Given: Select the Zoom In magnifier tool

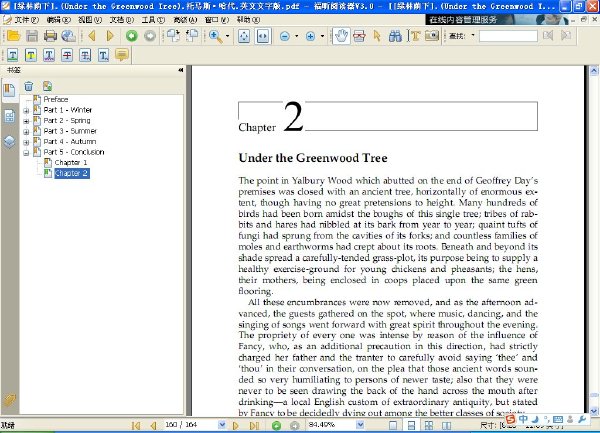Looking at the screenshot, I should click(x=215, y=36).
